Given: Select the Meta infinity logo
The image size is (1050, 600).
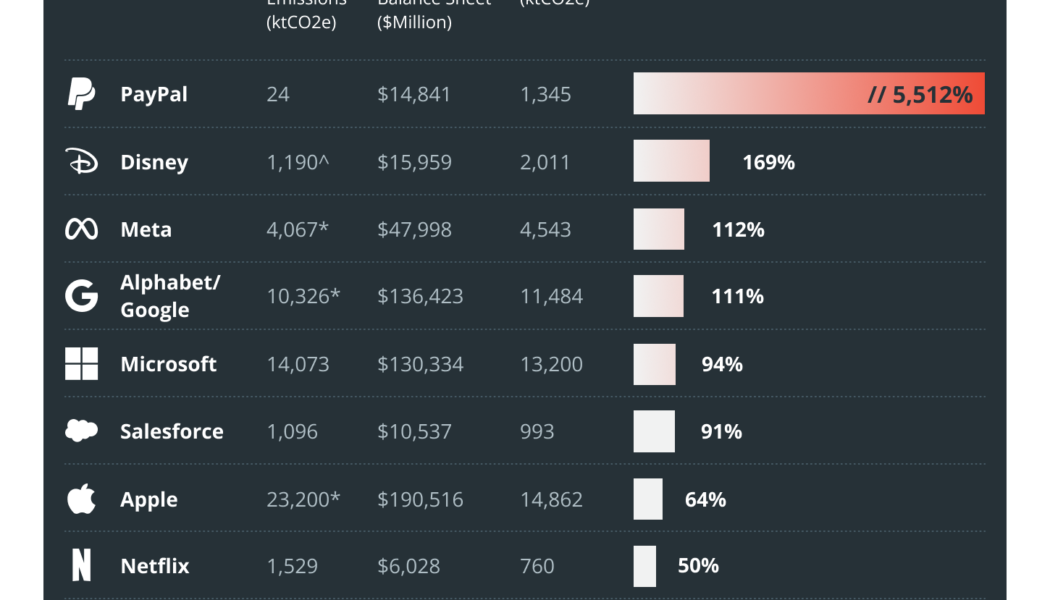Looking at the screenshot, I should click(81, 230).
